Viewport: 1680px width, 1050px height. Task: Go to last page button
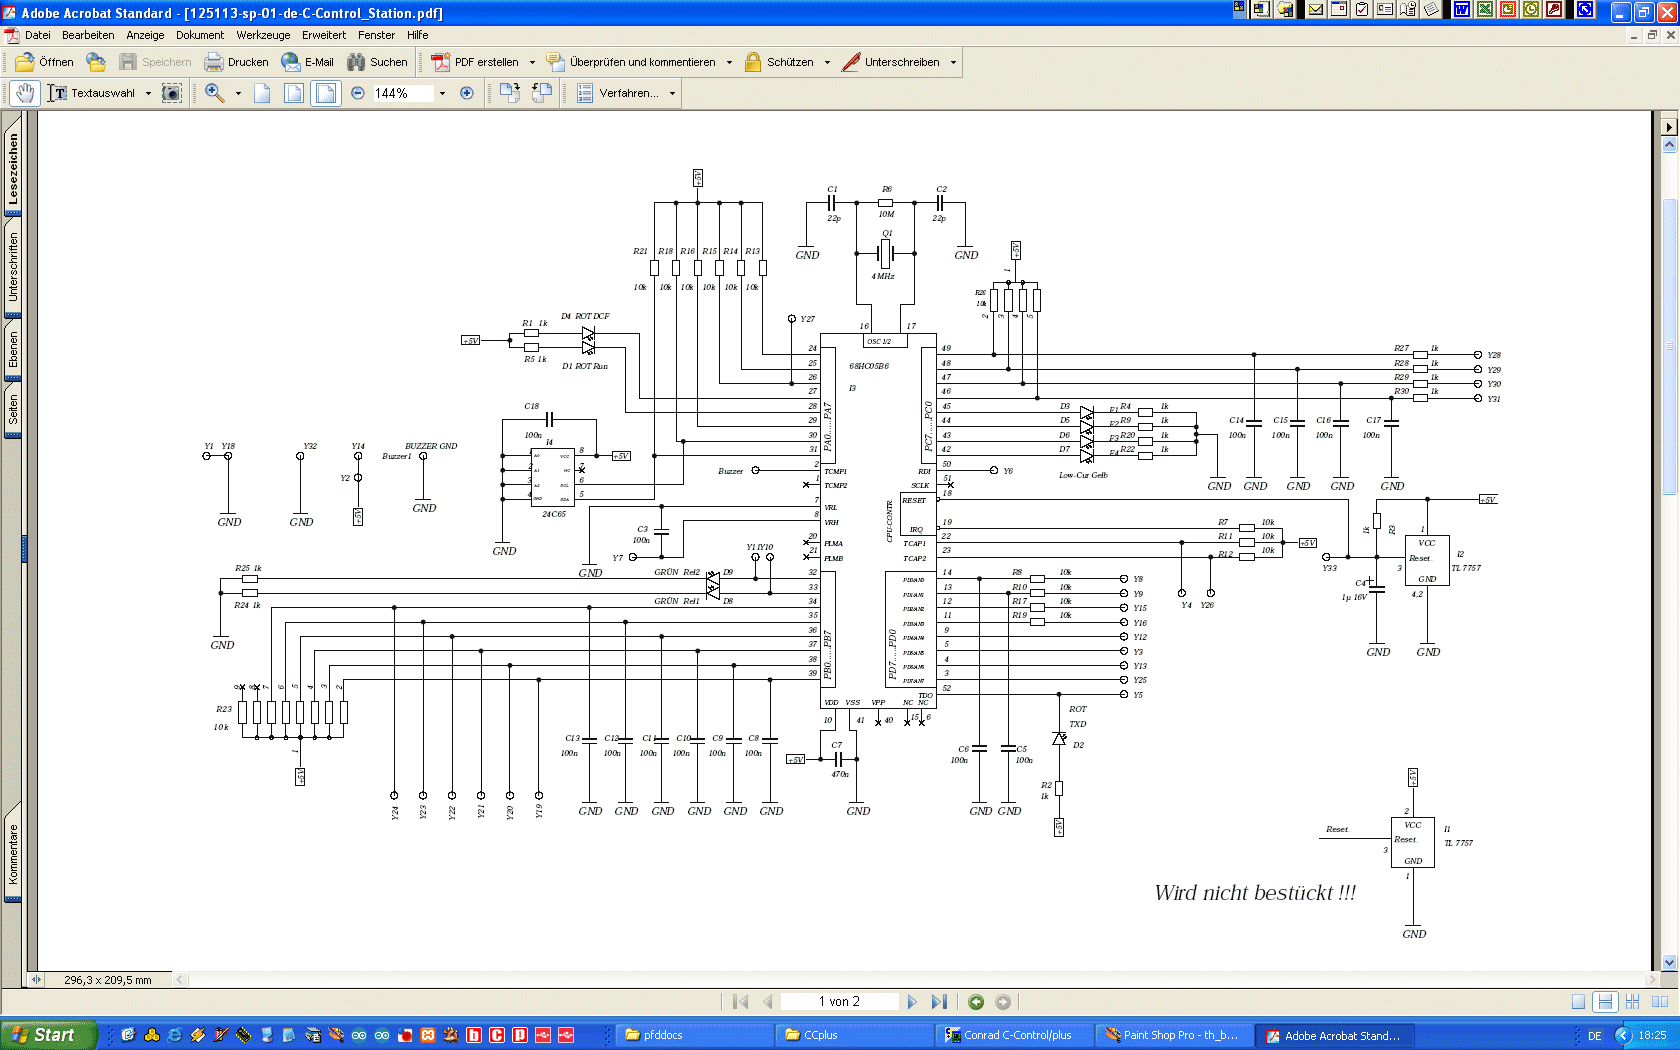(x=938, y=1002)
